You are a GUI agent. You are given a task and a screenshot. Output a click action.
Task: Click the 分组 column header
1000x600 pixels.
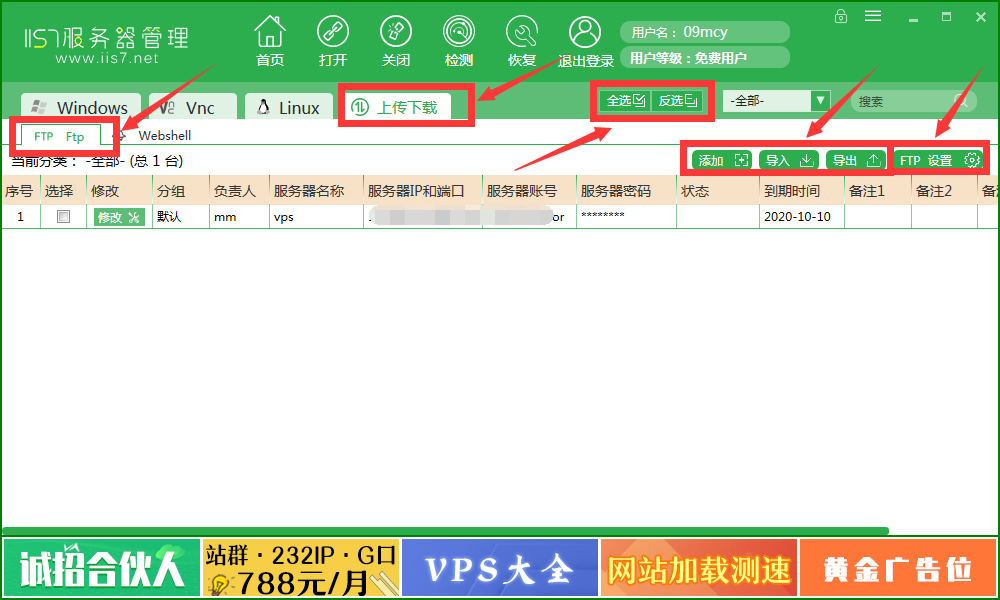point(180,191)
